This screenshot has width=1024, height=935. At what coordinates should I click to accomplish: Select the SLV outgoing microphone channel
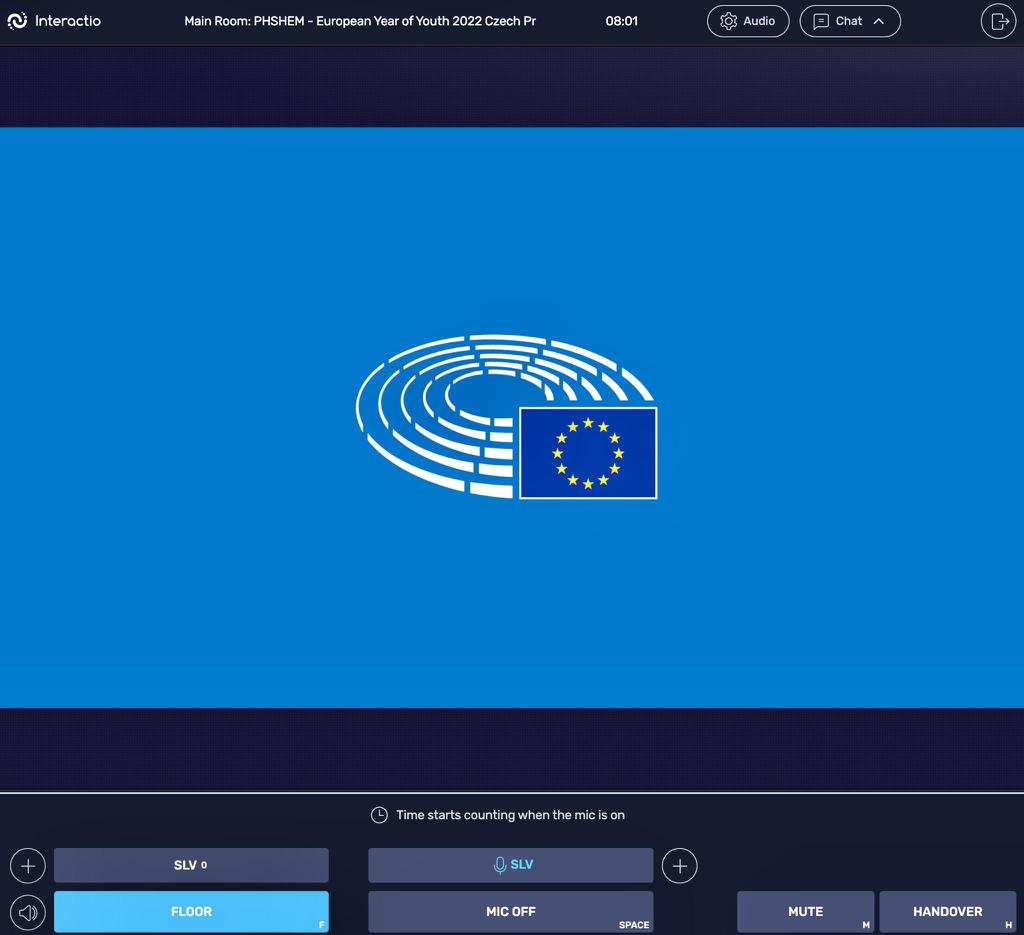pyautogui.click(x=511, y=865)
